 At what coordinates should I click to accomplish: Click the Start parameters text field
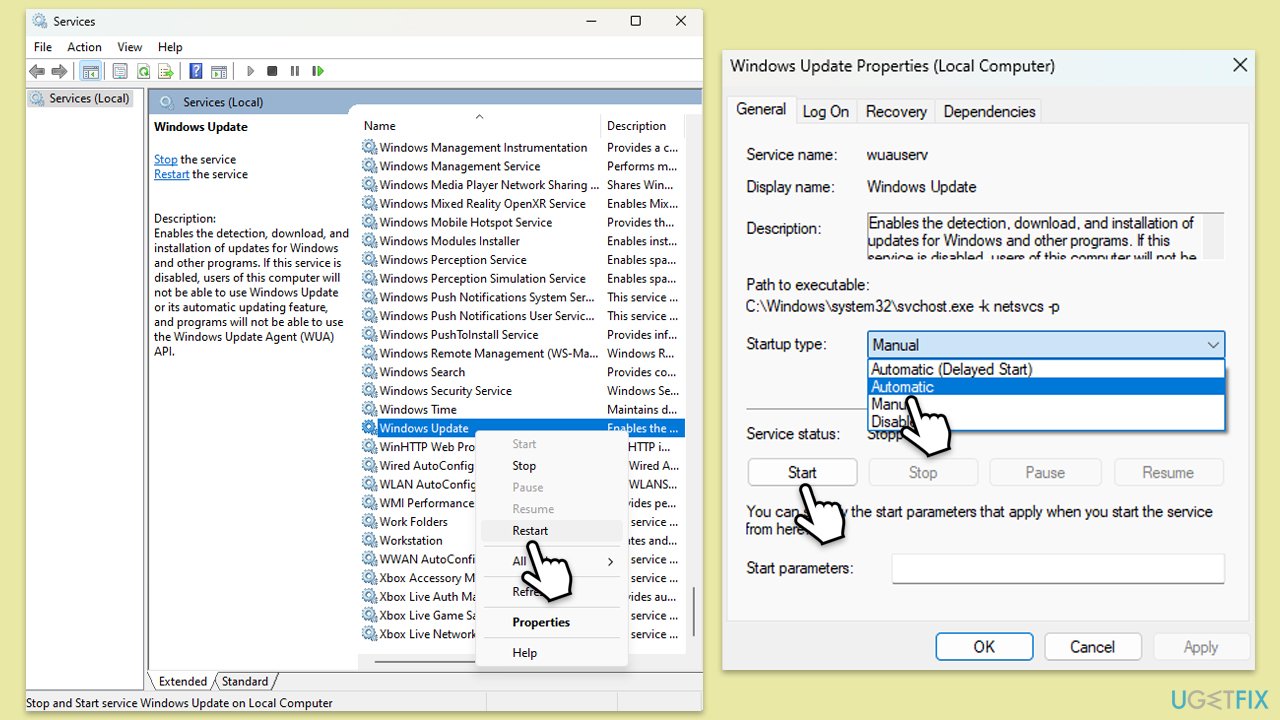click(1057, 569)
